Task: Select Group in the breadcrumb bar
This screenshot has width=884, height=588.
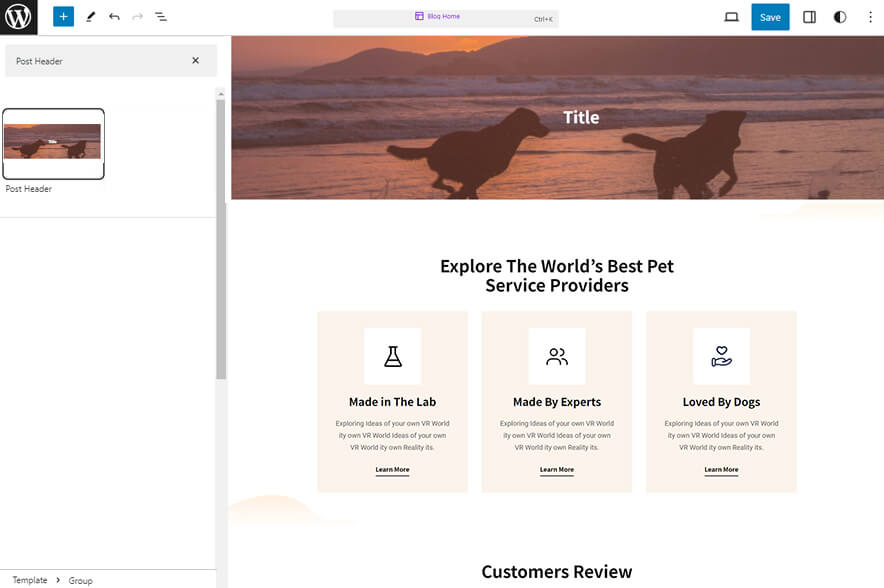Action: pyautogui.click(x=80, y=580)
